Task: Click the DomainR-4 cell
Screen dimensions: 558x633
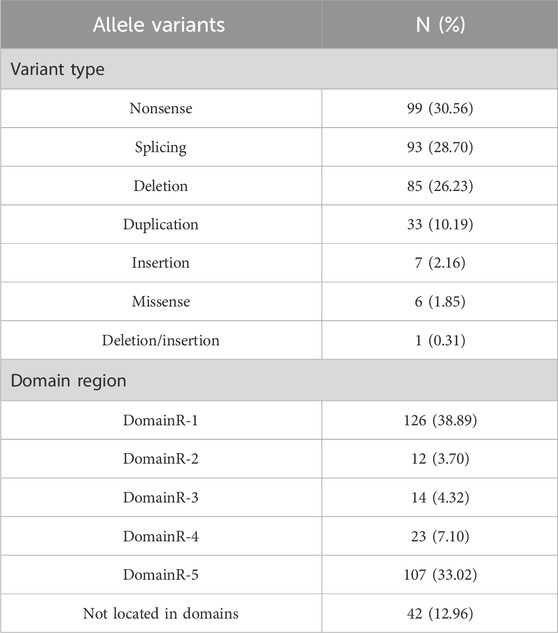Action: tap(161, 536)
